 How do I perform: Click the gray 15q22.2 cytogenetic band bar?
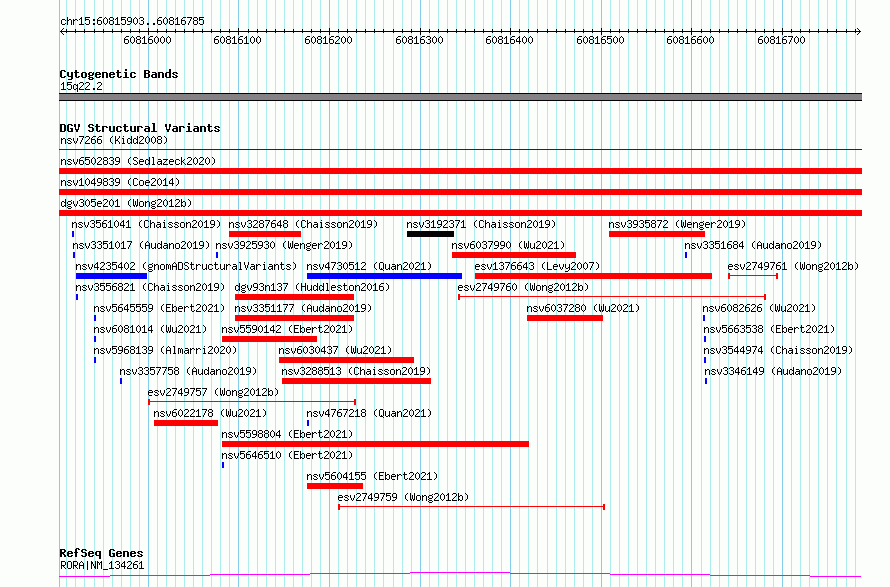[460, 97]
